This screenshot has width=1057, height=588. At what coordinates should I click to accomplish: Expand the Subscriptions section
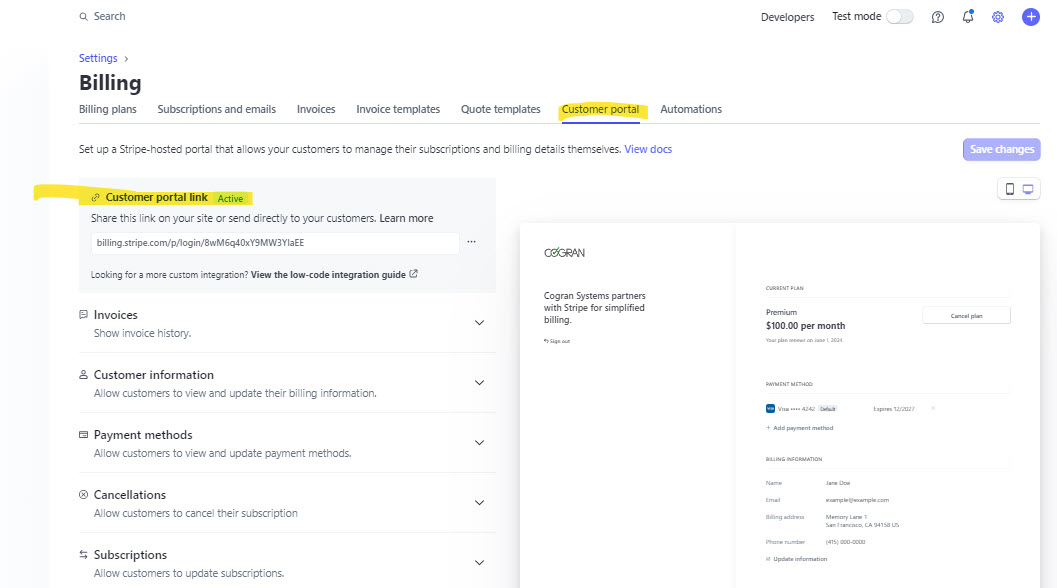[479, 563]
